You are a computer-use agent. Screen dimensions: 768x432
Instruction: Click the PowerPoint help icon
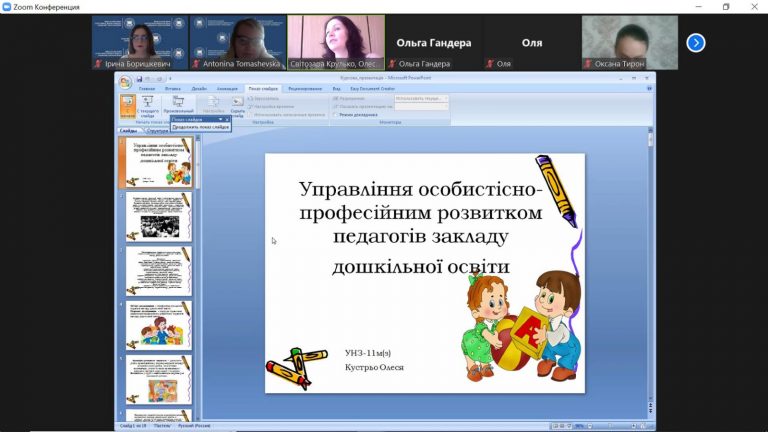pyautogui.click(x=649, y=89)
